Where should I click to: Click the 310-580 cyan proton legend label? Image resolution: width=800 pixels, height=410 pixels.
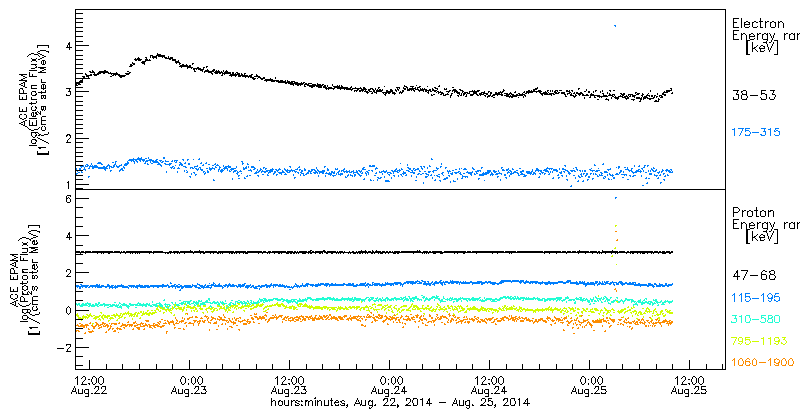coord(756,319)
